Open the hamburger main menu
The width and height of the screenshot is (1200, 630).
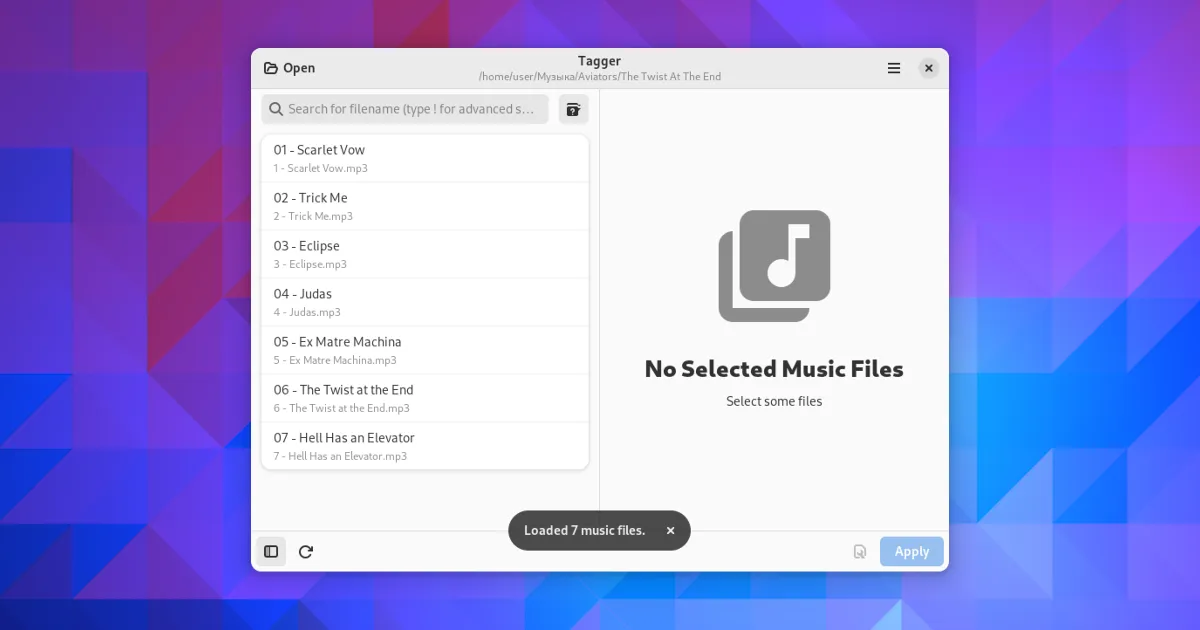tap(894, 68)
